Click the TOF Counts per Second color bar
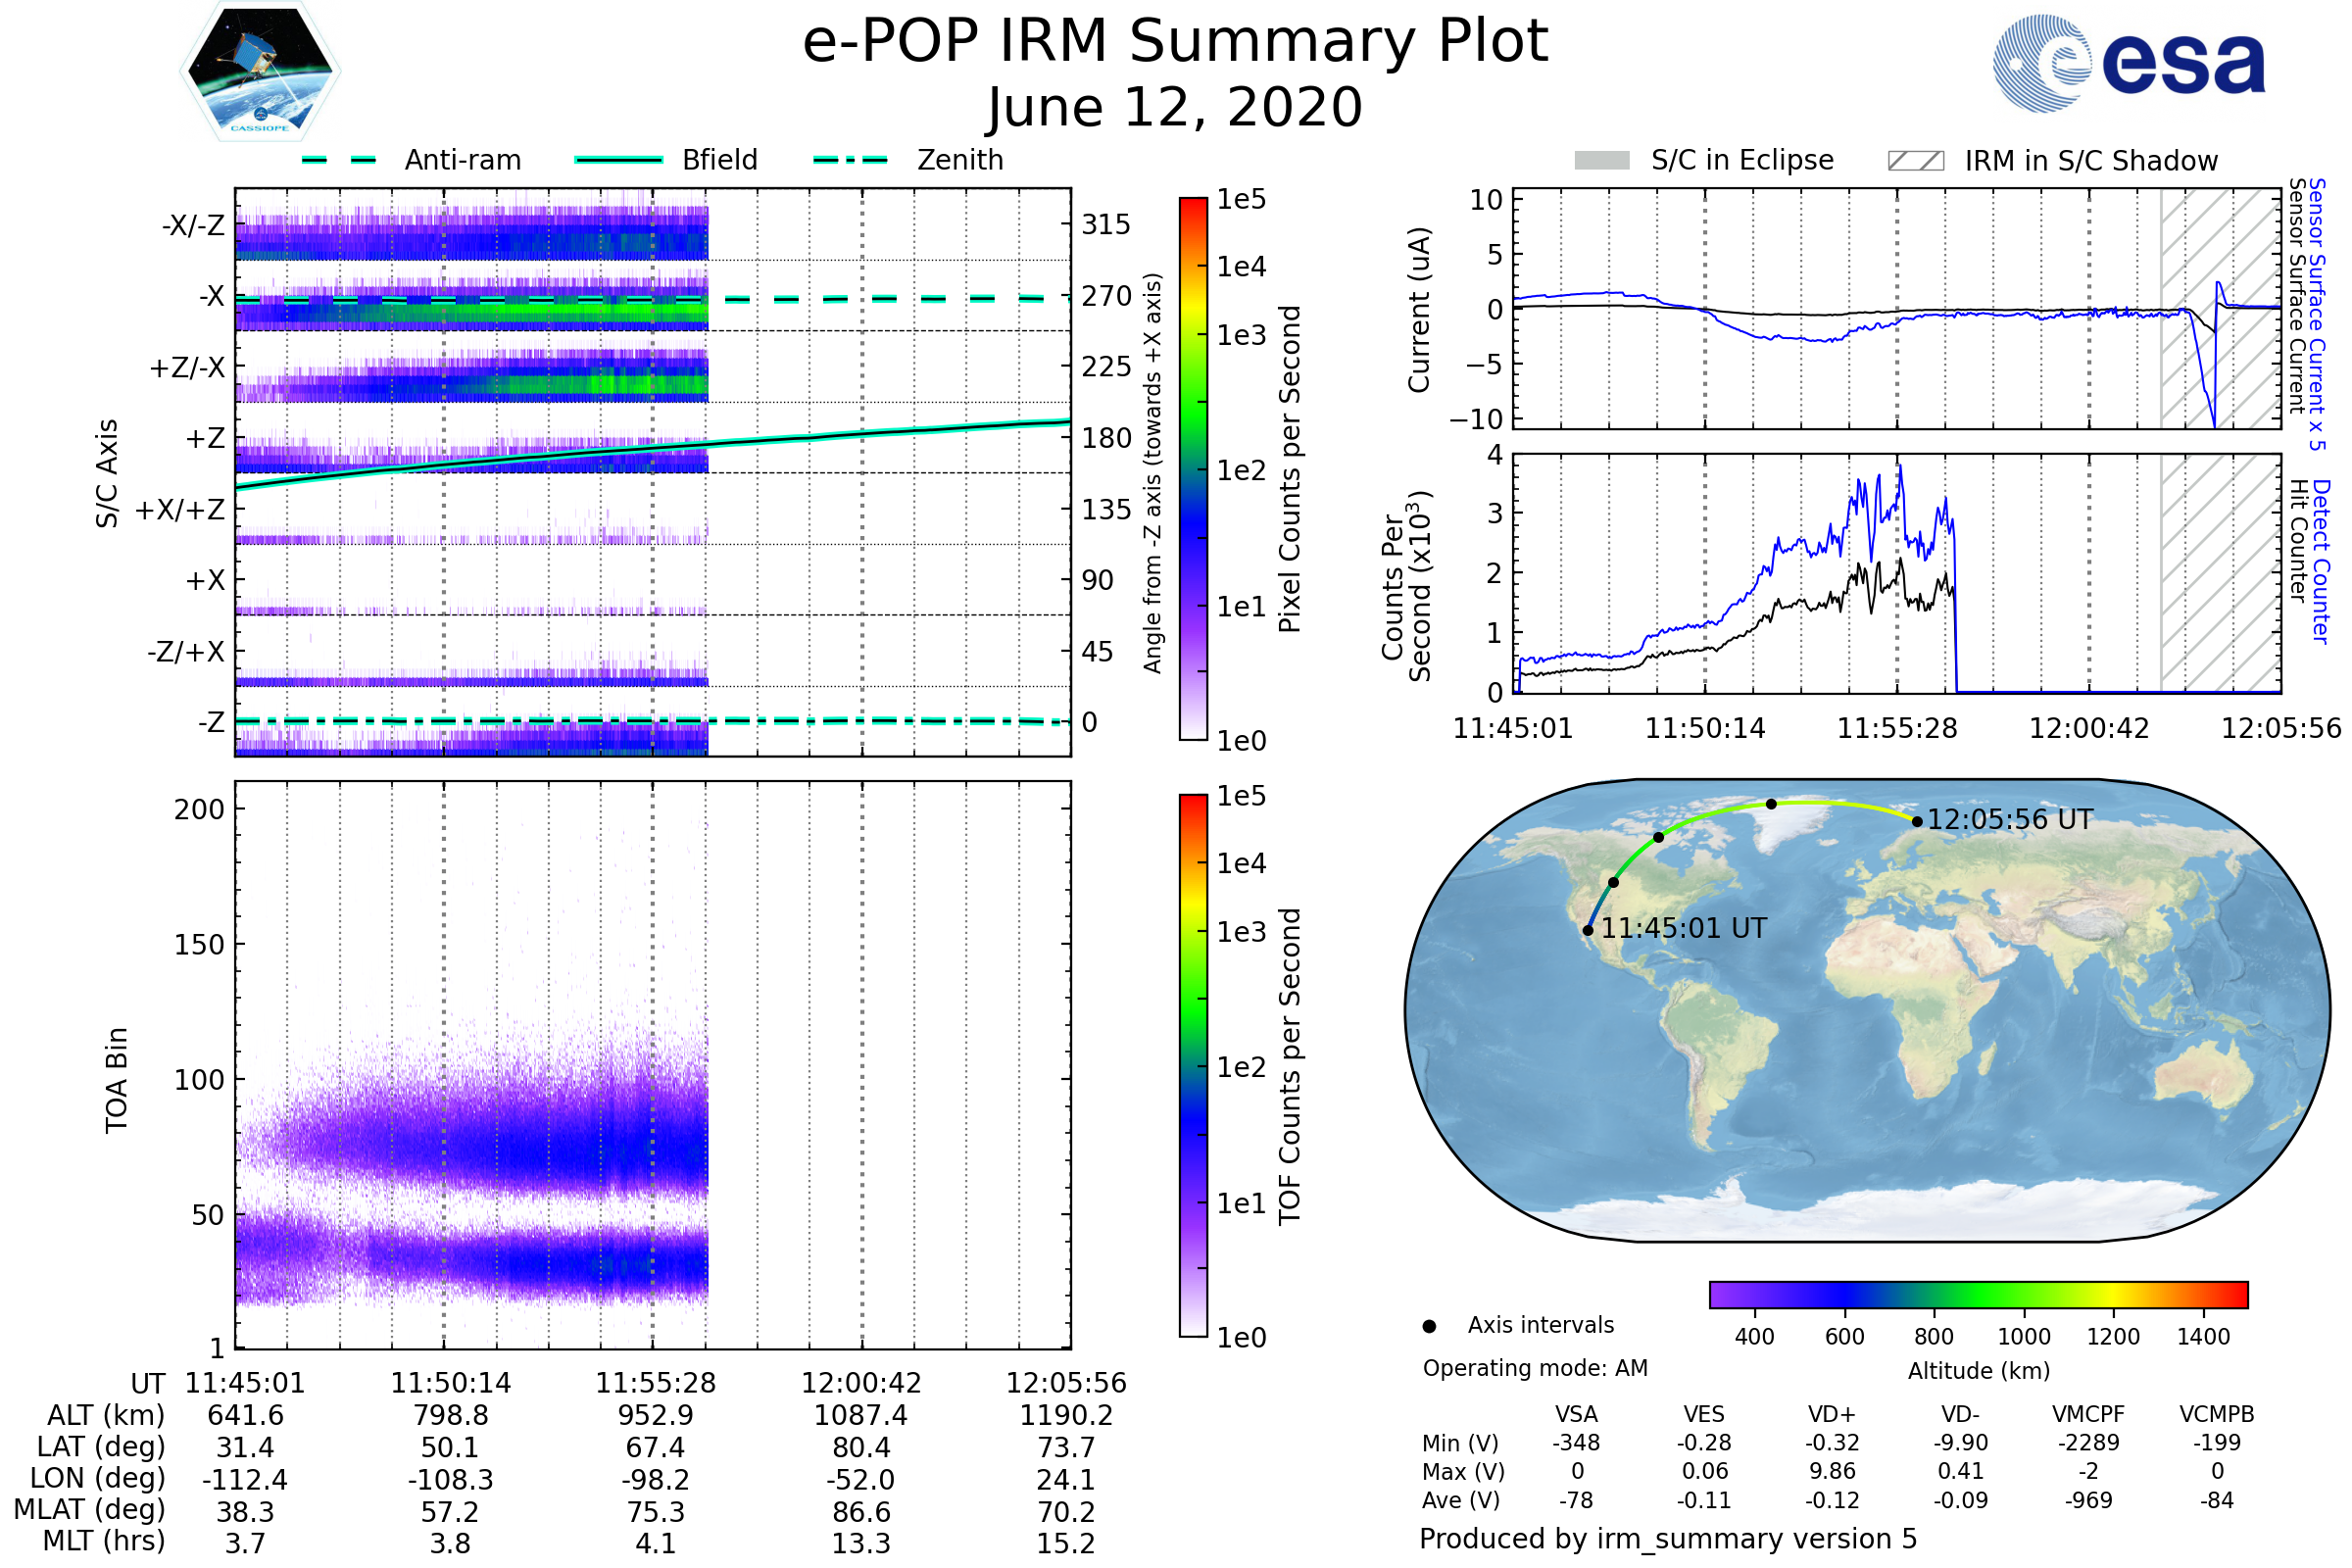The image size is (2352, 1568). [x=1193, y=1066]
